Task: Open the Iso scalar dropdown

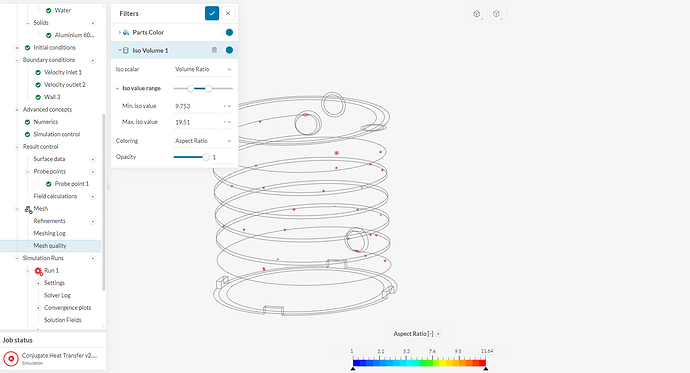Action: click(x=203, y=69)
